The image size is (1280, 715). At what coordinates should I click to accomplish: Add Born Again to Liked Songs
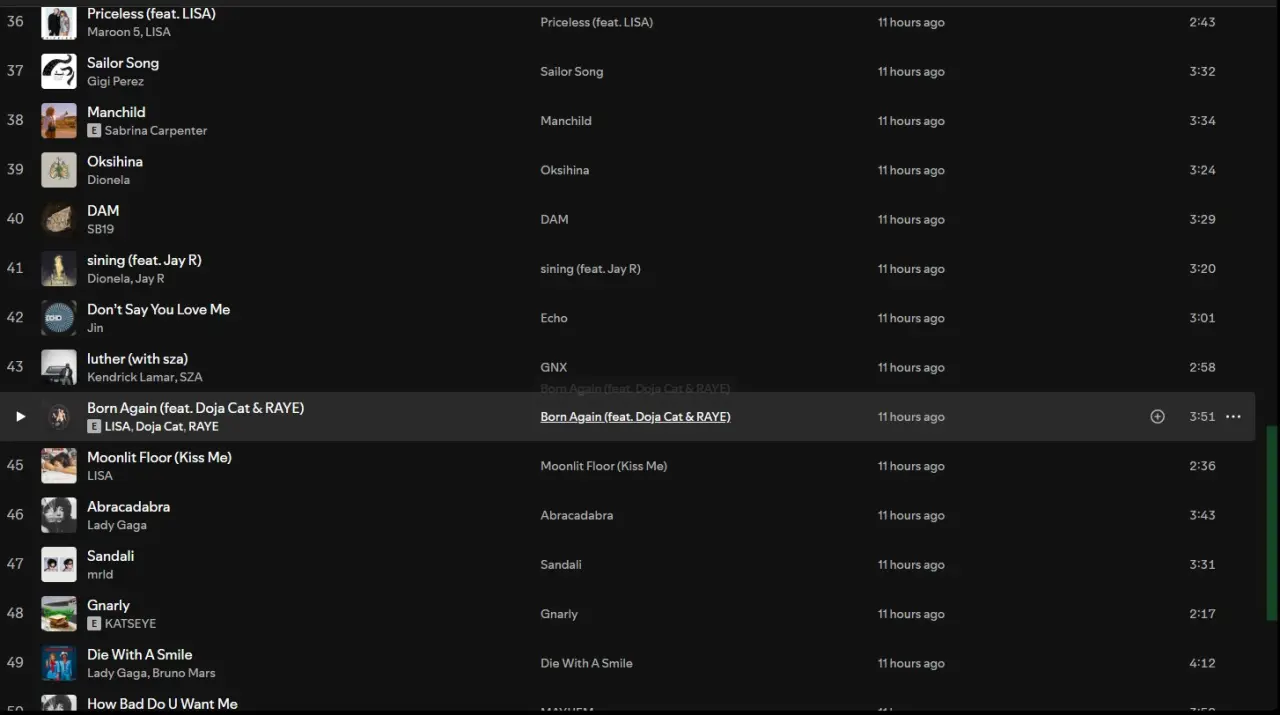[x=1157, y=416]
